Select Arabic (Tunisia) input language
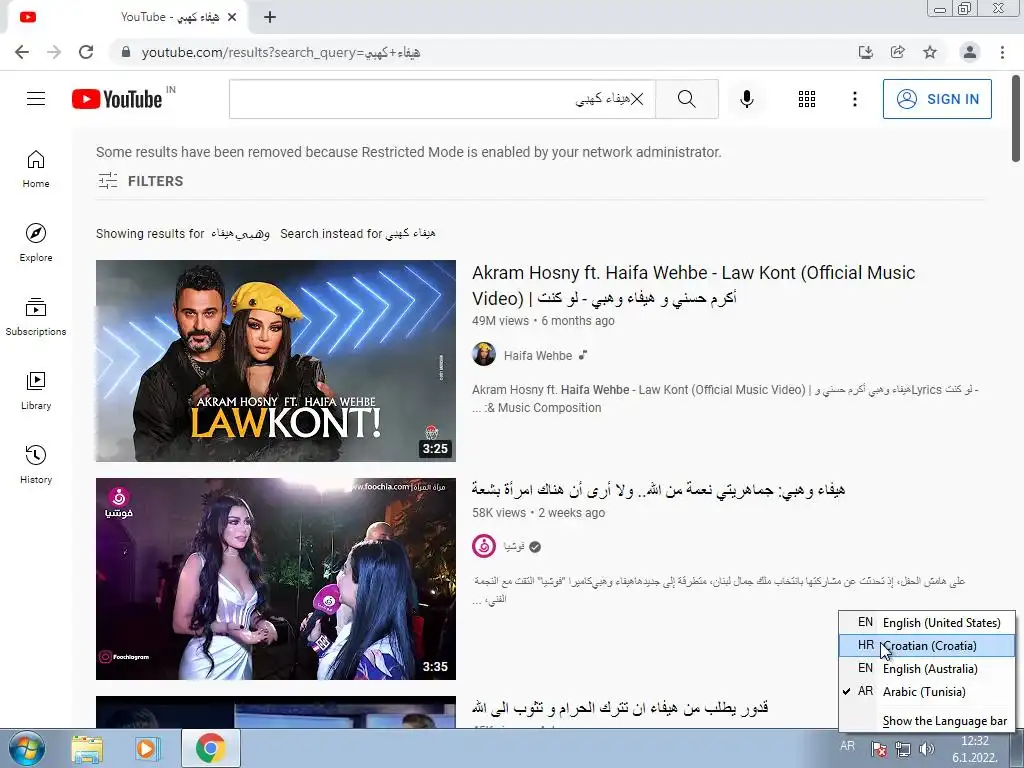Viewport: 1024px width, 768px height. click(x=927, y=691)
